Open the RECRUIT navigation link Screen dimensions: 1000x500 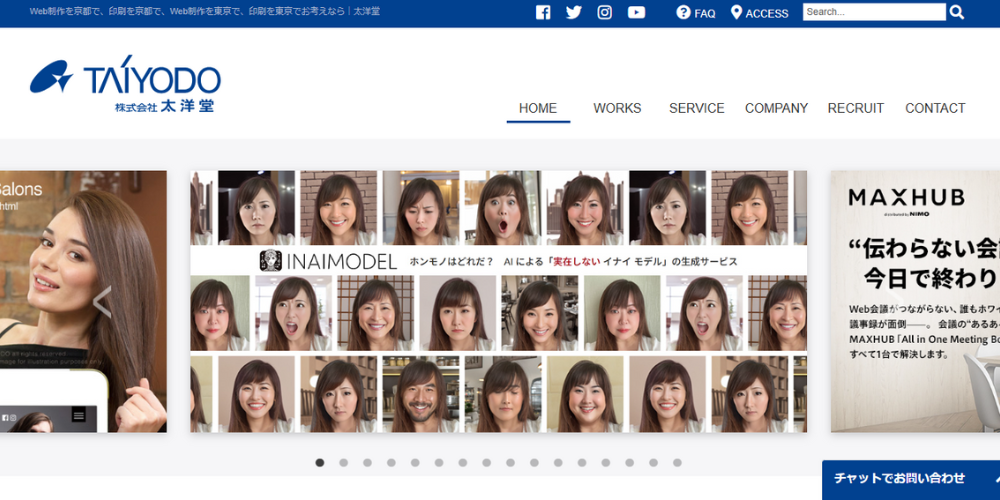click(x=856, y=108)
